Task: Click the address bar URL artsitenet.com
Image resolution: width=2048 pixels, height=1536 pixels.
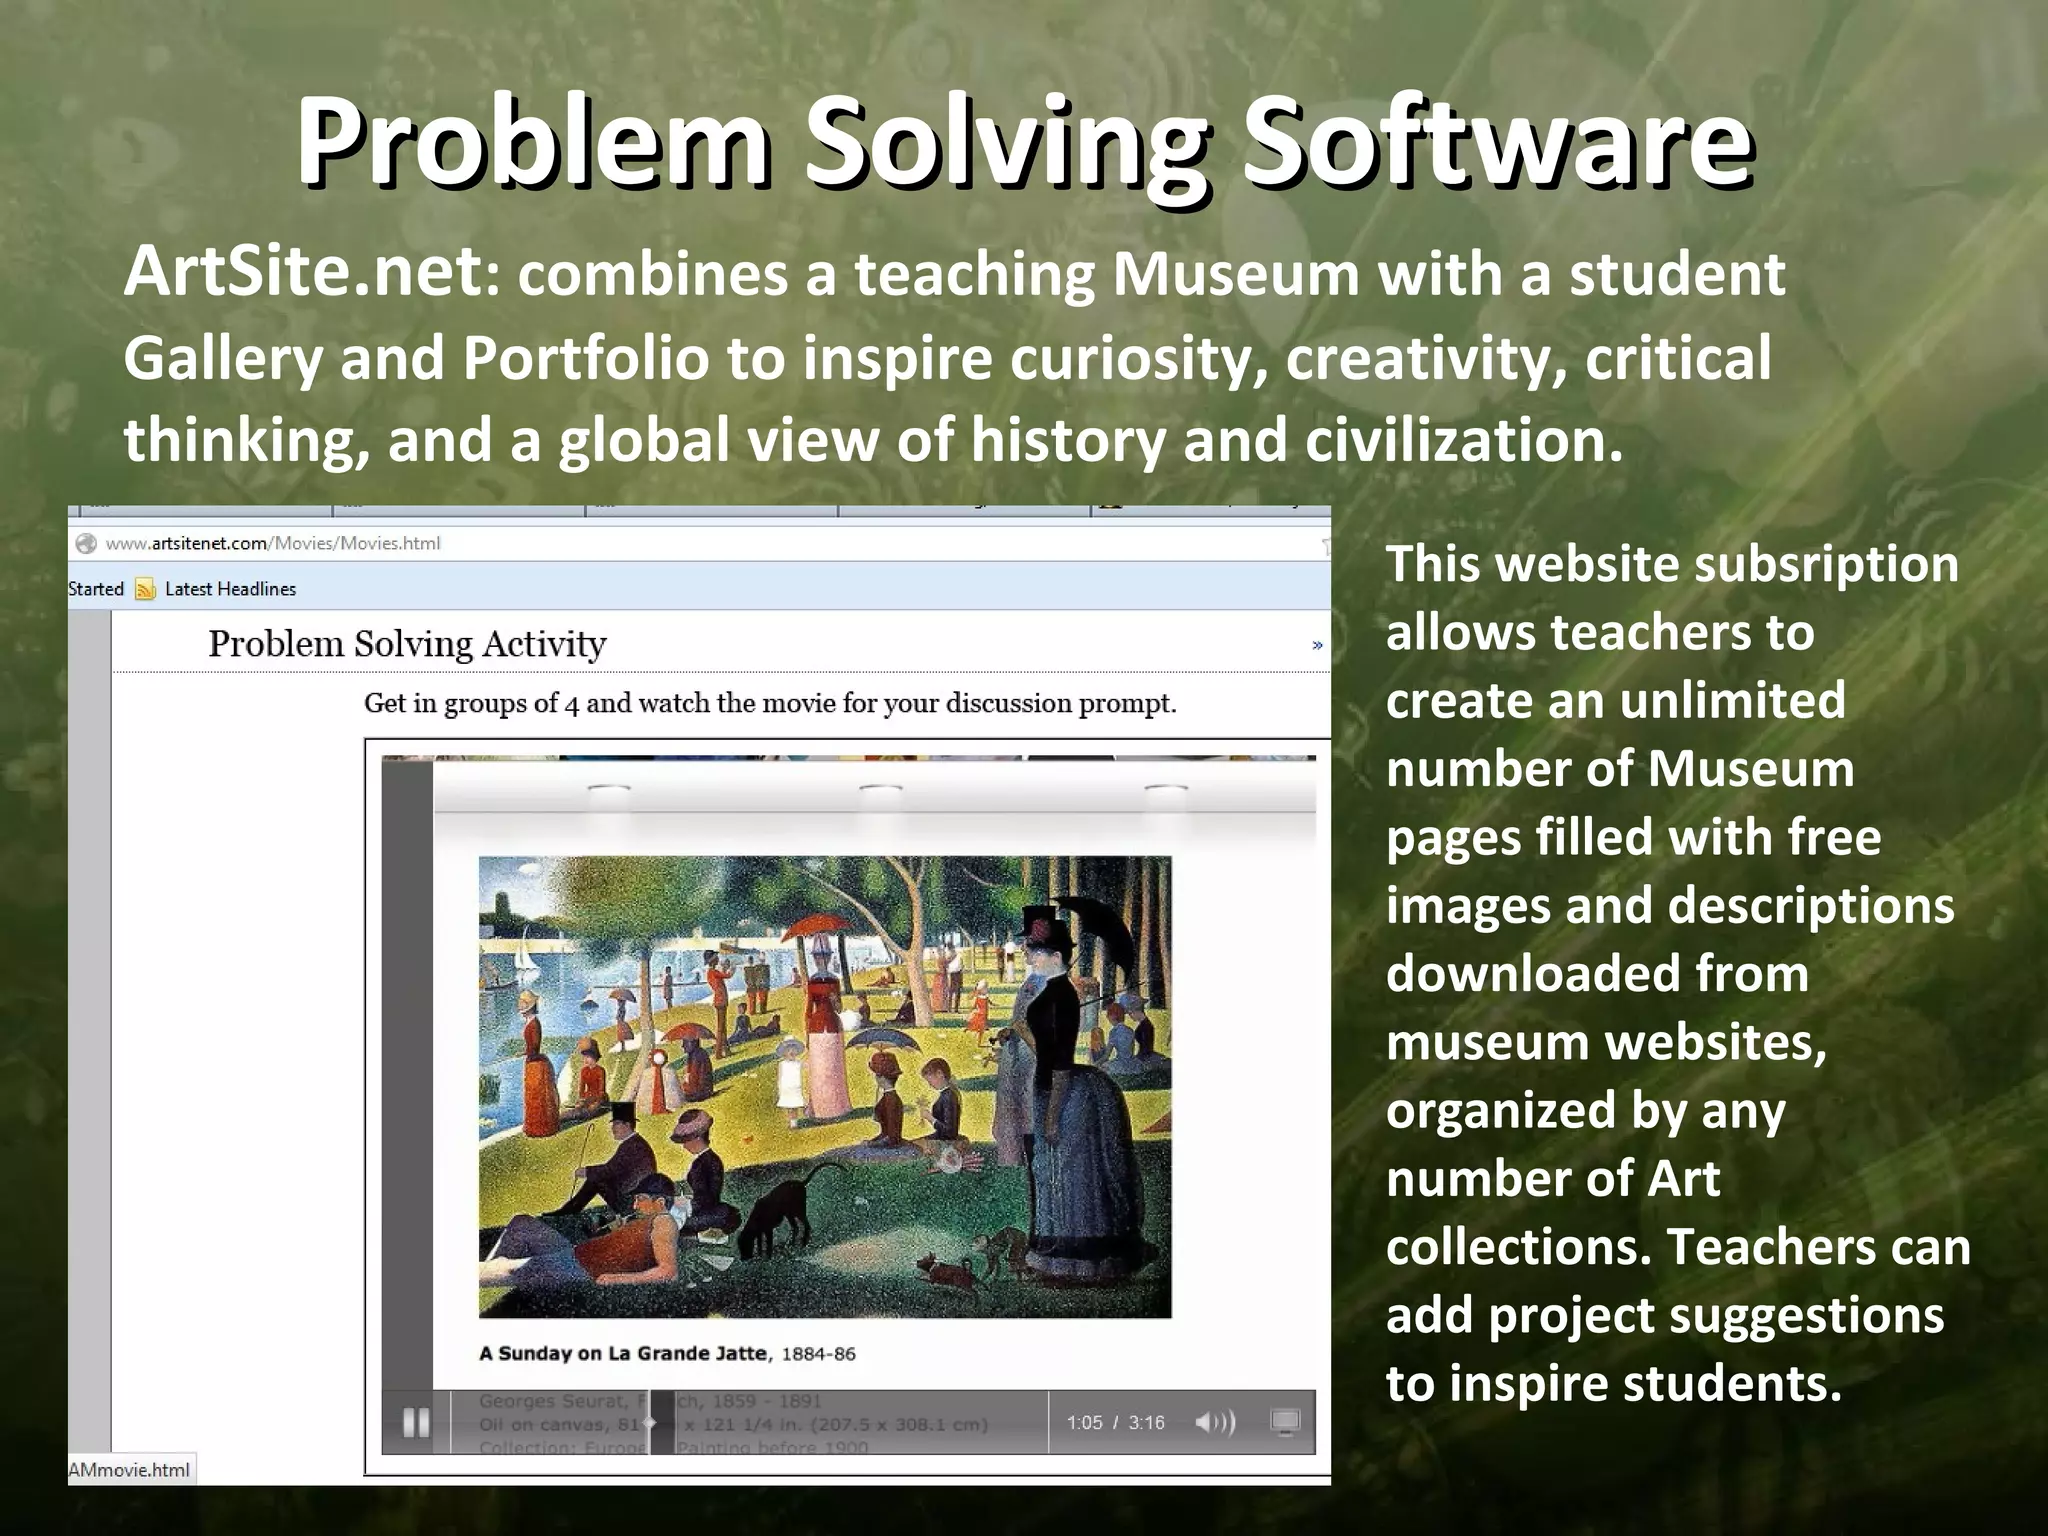Action: tap(273, 543)
